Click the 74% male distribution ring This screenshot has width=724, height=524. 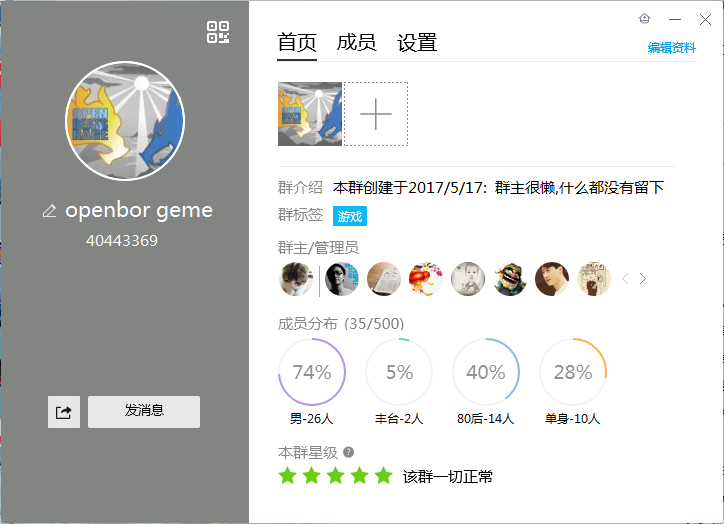tap(312, 372)
